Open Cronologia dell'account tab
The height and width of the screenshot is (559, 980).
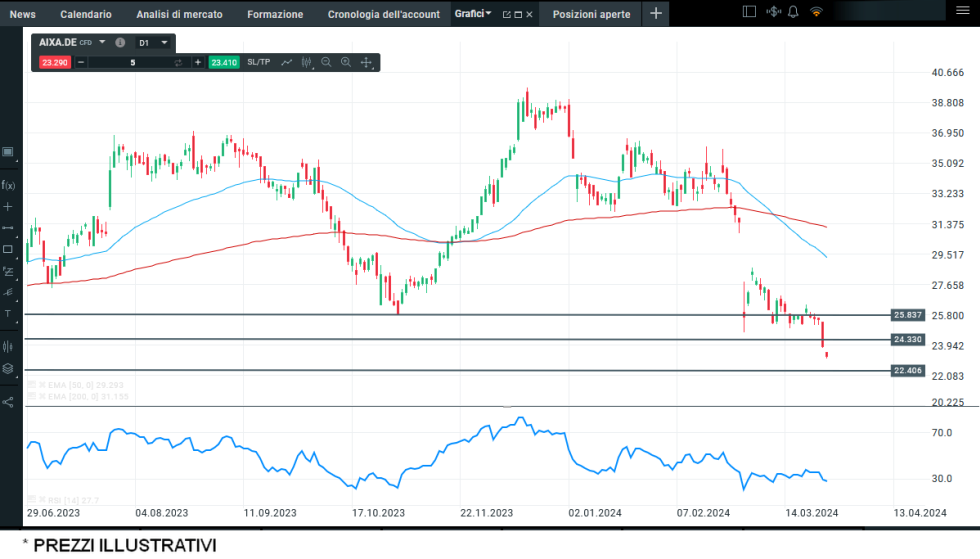[384, 14]
